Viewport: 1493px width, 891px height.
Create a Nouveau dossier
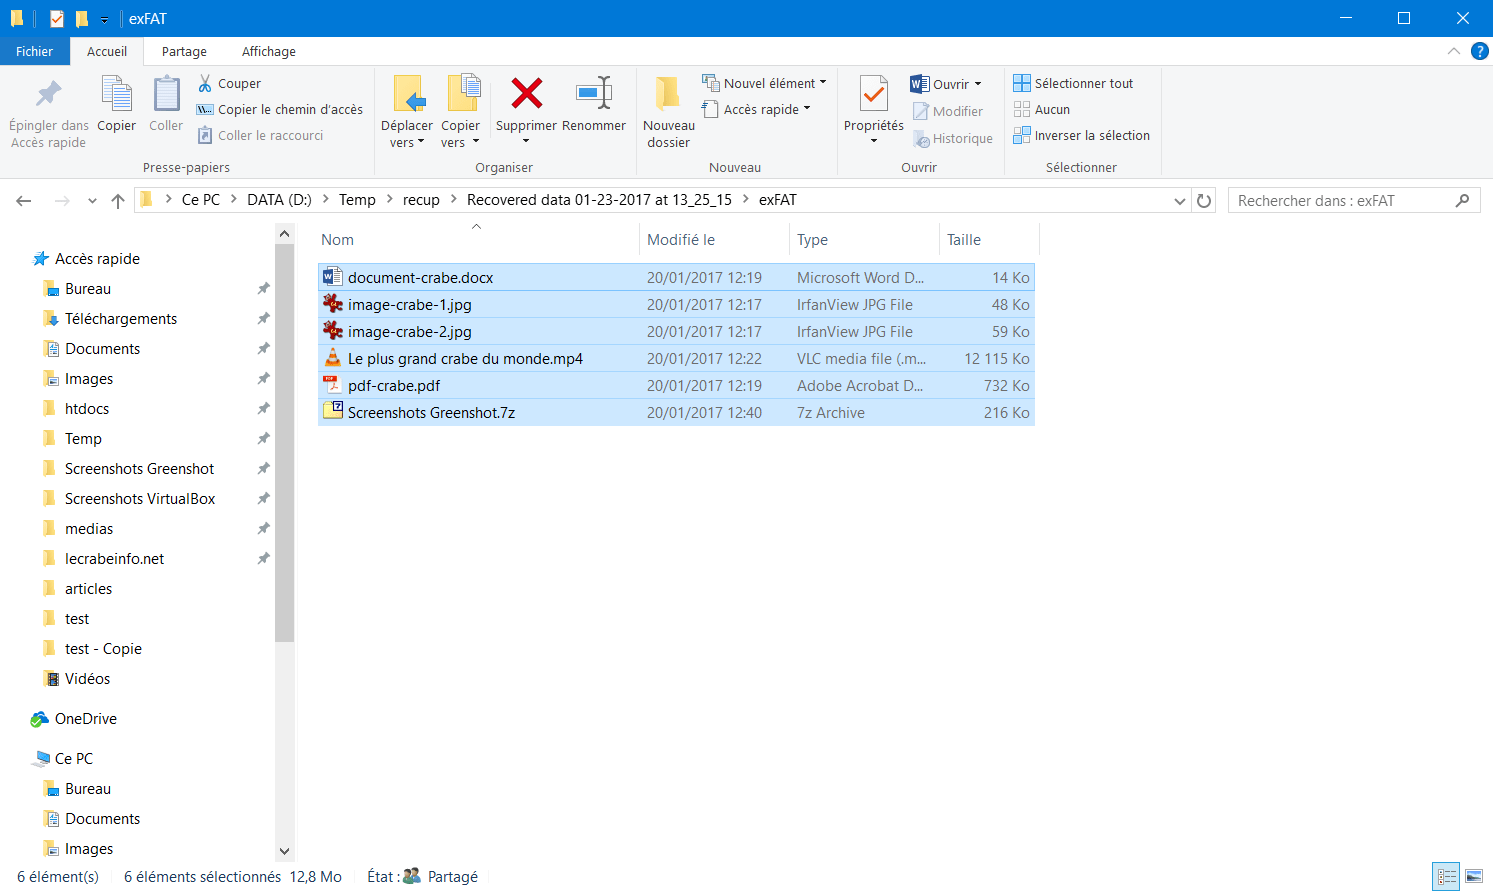click(669, 112)
